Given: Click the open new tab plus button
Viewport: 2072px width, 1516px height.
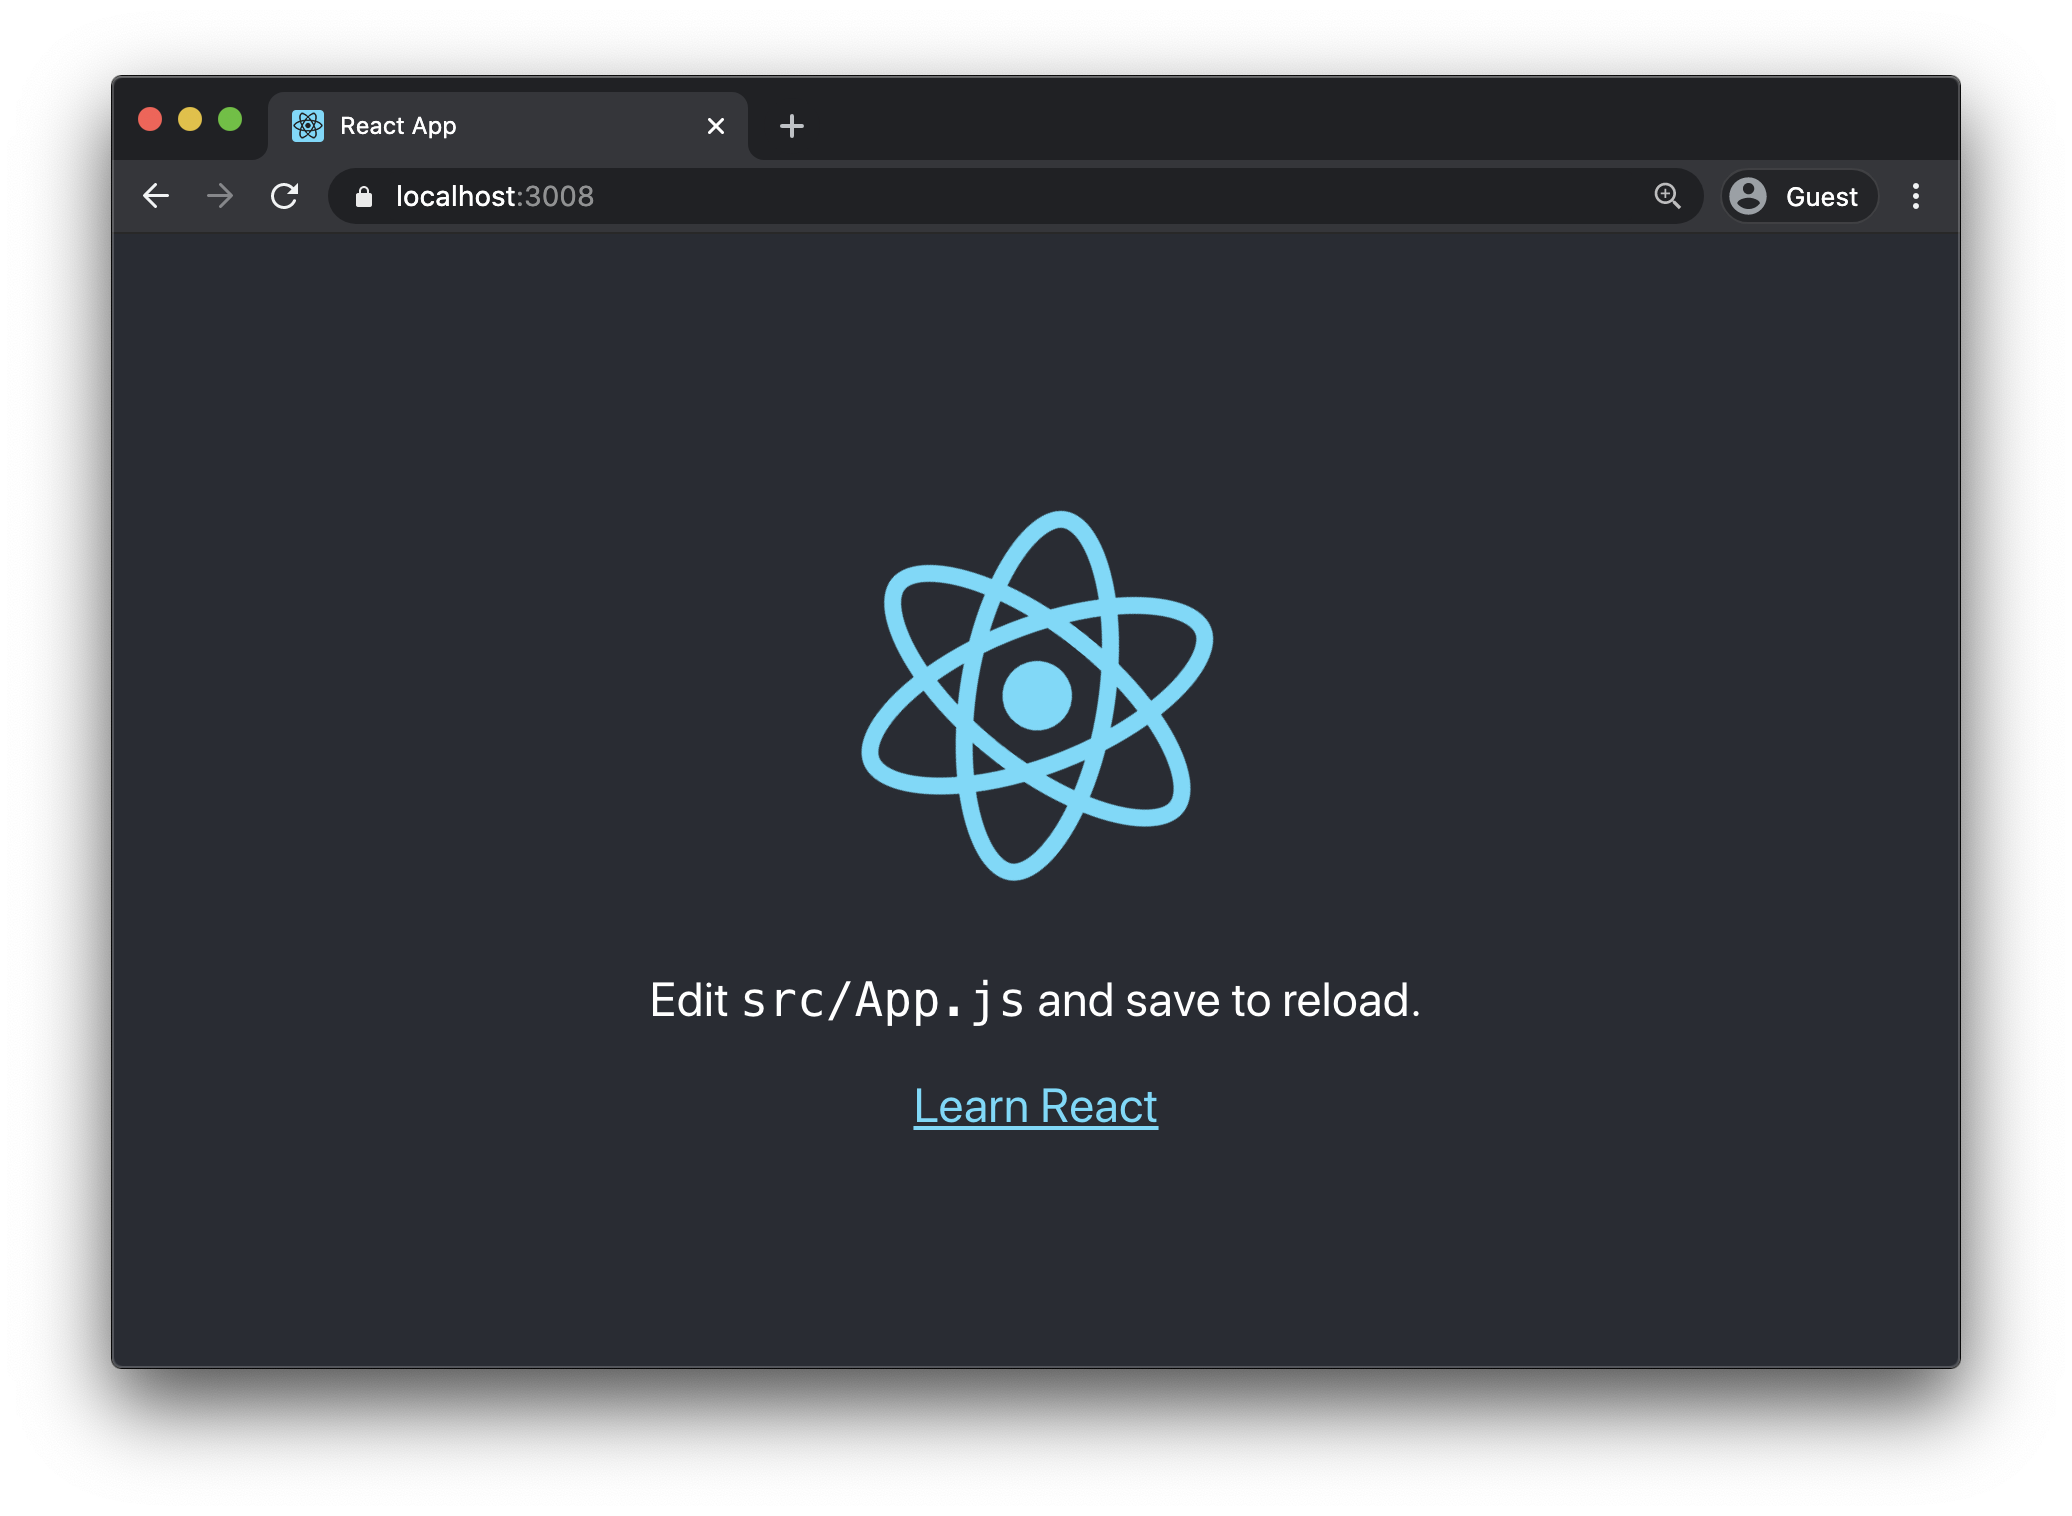Looking at the screenshot, I should tap(791, 126).
